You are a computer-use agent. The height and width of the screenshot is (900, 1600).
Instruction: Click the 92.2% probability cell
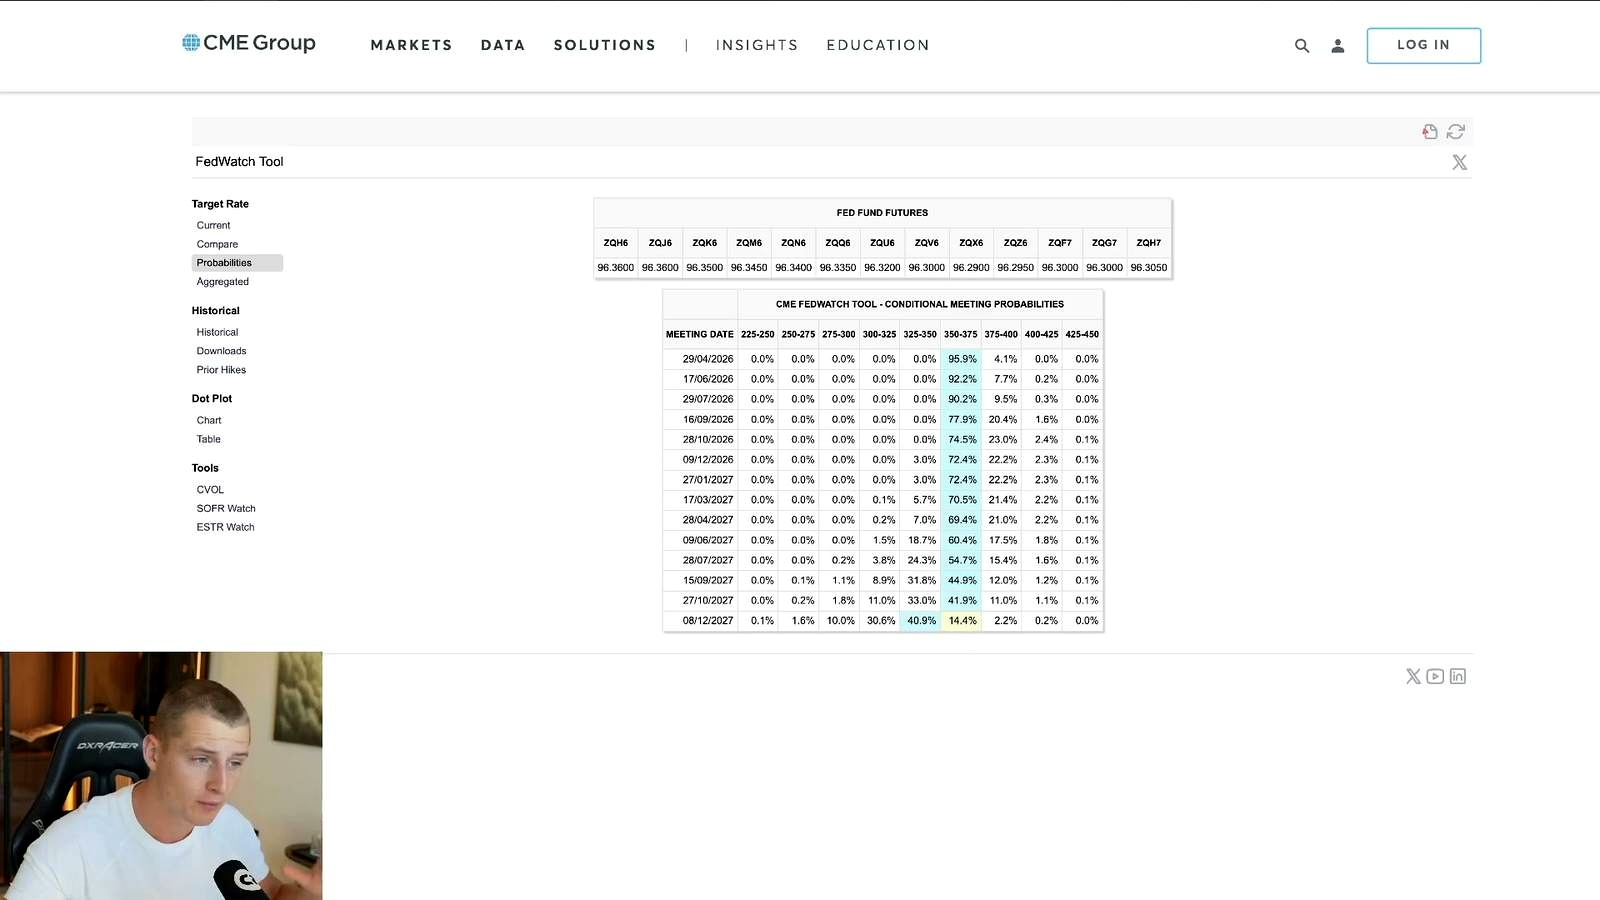(962, 379)
